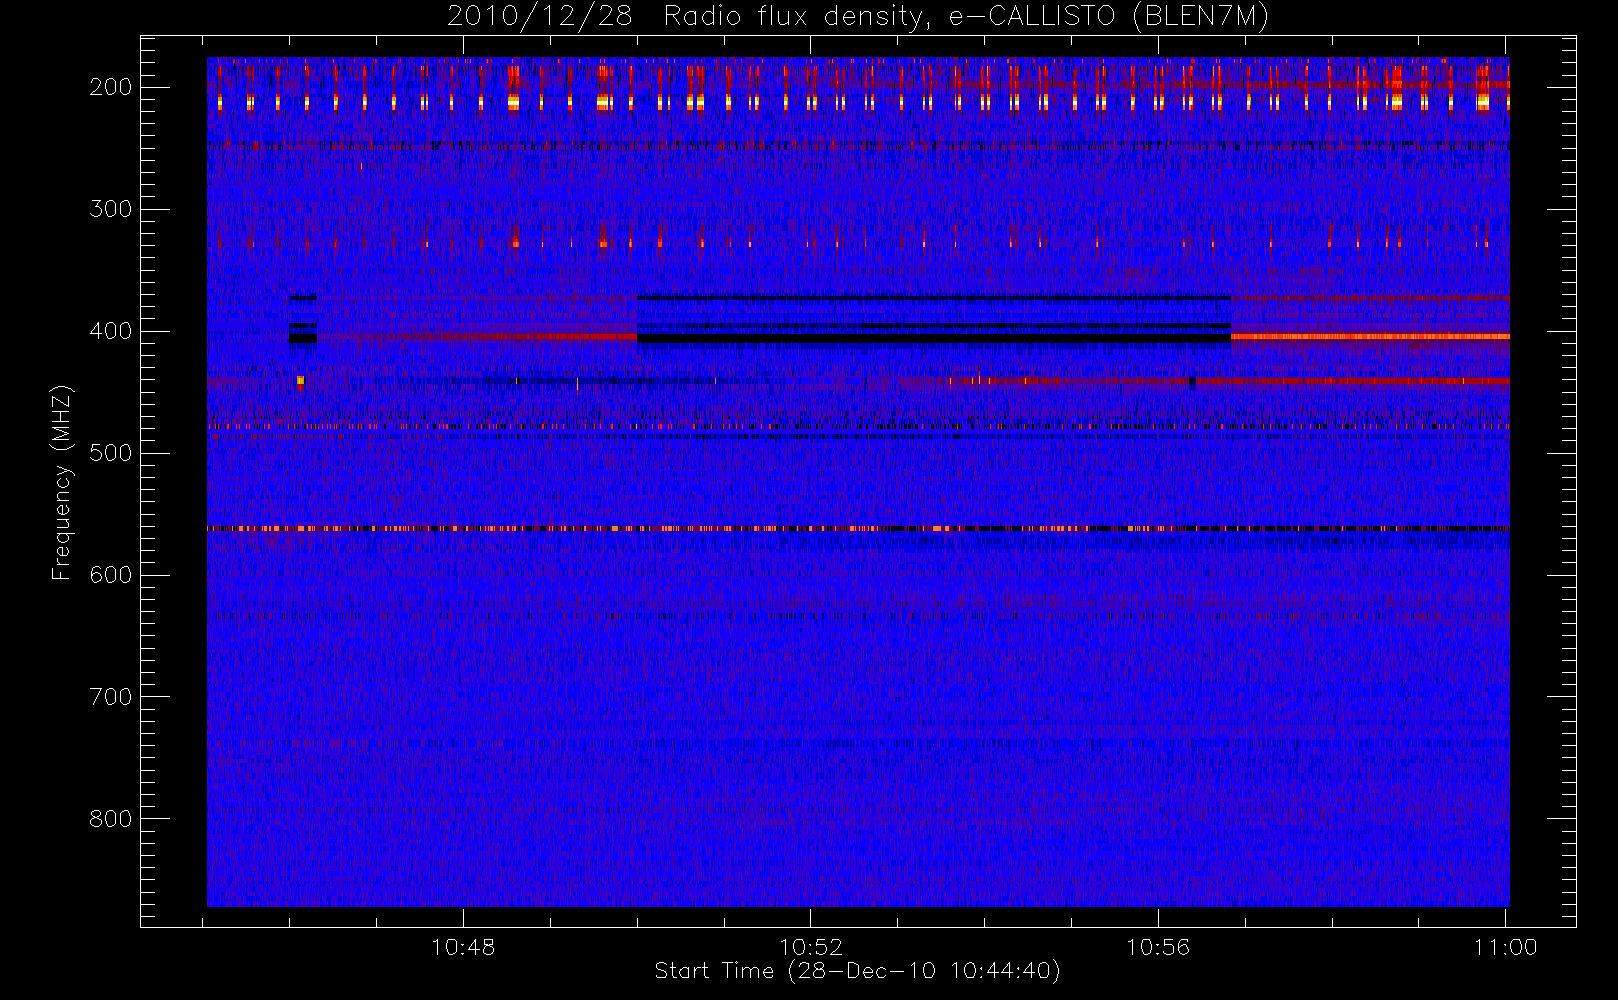Image resolution: width=1618 pixels, height=1000 pixels.
Task: Click the 500 frequency tick label
Action: pos(110,453)
